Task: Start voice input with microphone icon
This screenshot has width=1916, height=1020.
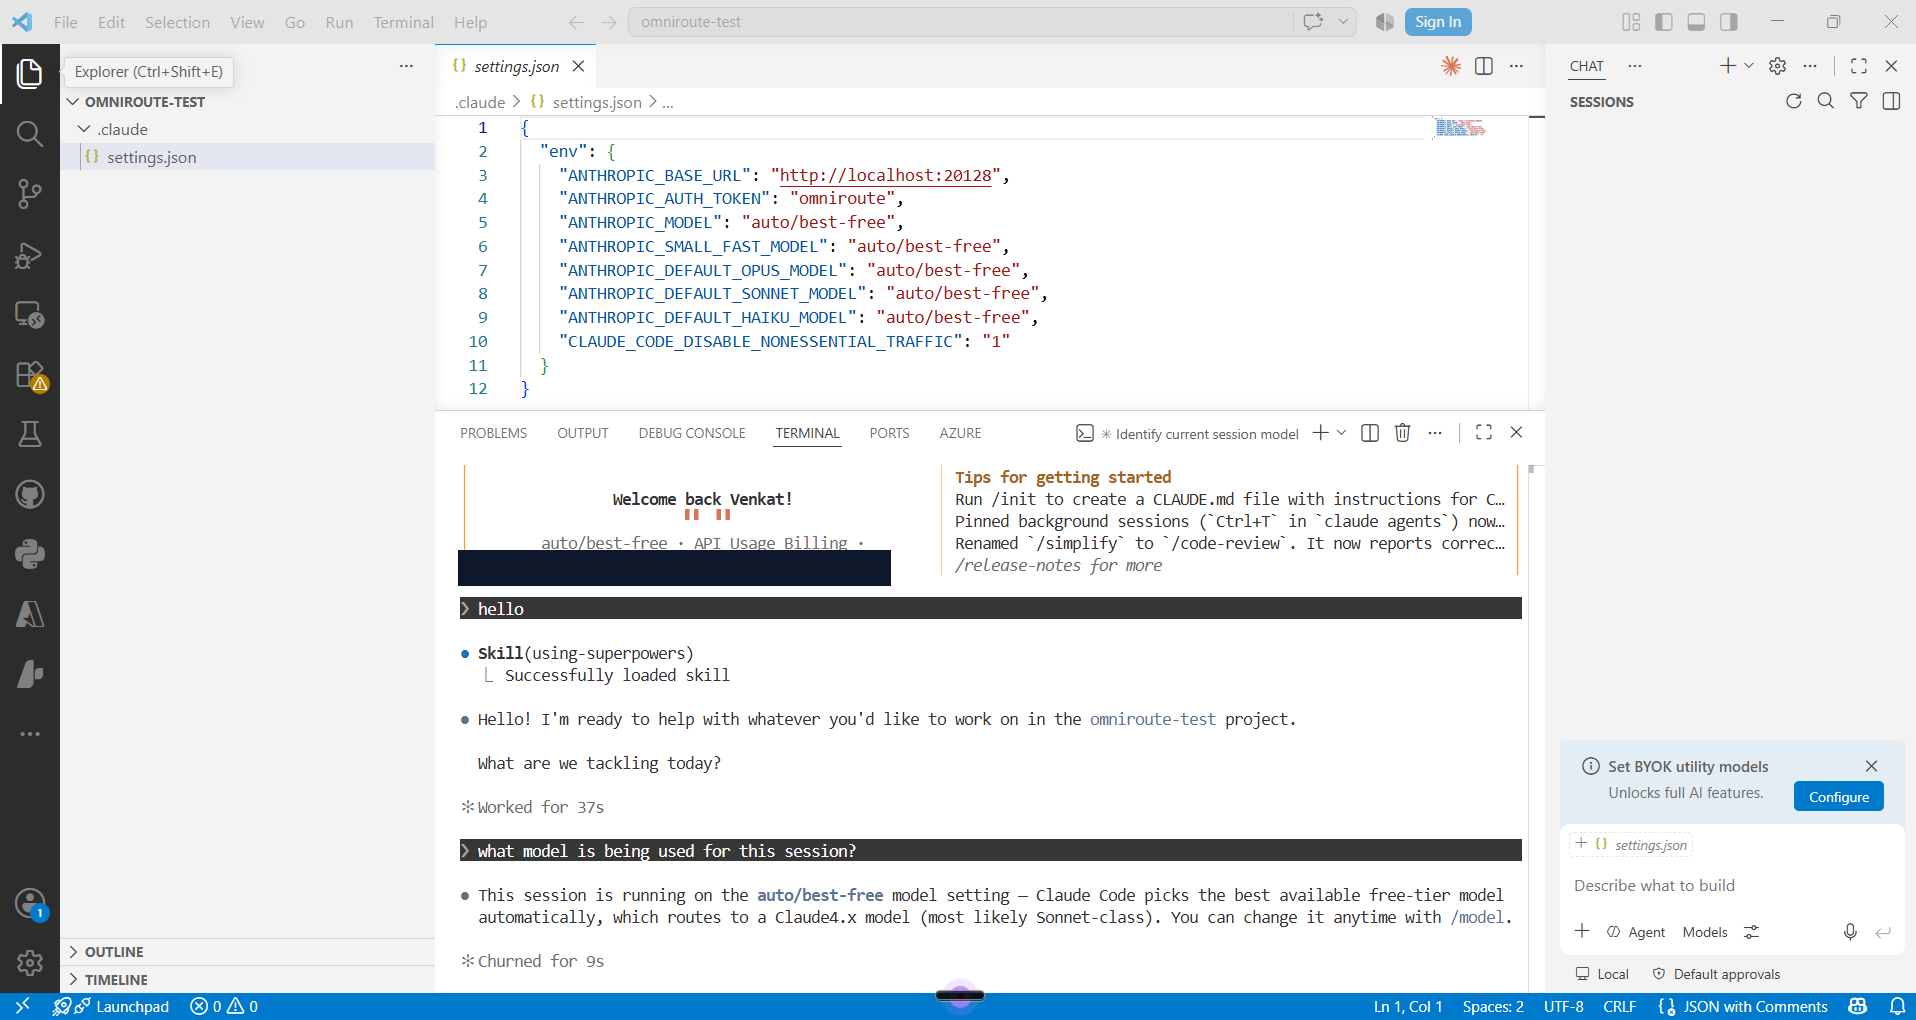Action: tap(1850, 932)
